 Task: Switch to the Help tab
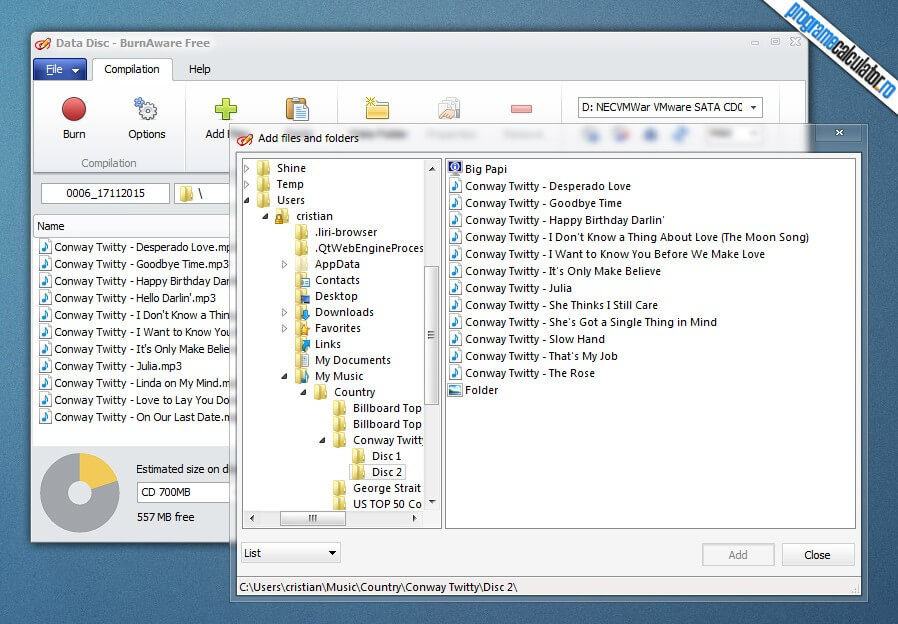tap(200, 70)
